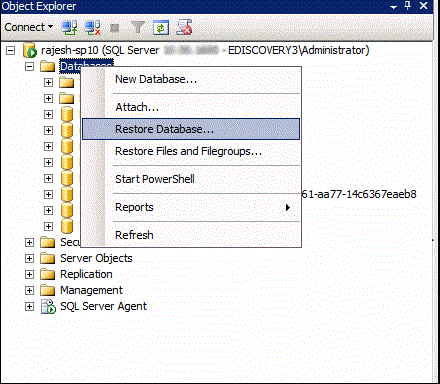Click the SQL Server Agent icon
The image size is (440, 384).
[x=48, y=306]
